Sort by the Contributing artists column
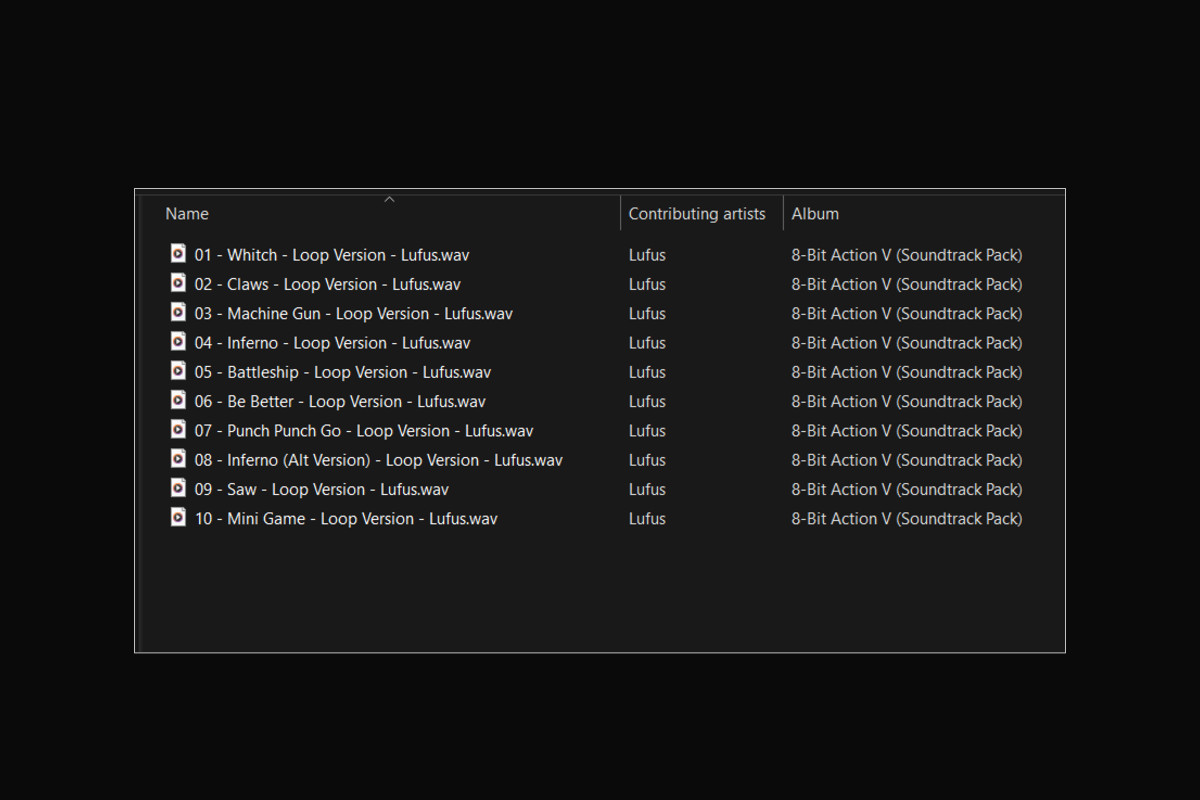Image resolution: width=1200 pixels, height=800 pixels. [x=697, y=214]
